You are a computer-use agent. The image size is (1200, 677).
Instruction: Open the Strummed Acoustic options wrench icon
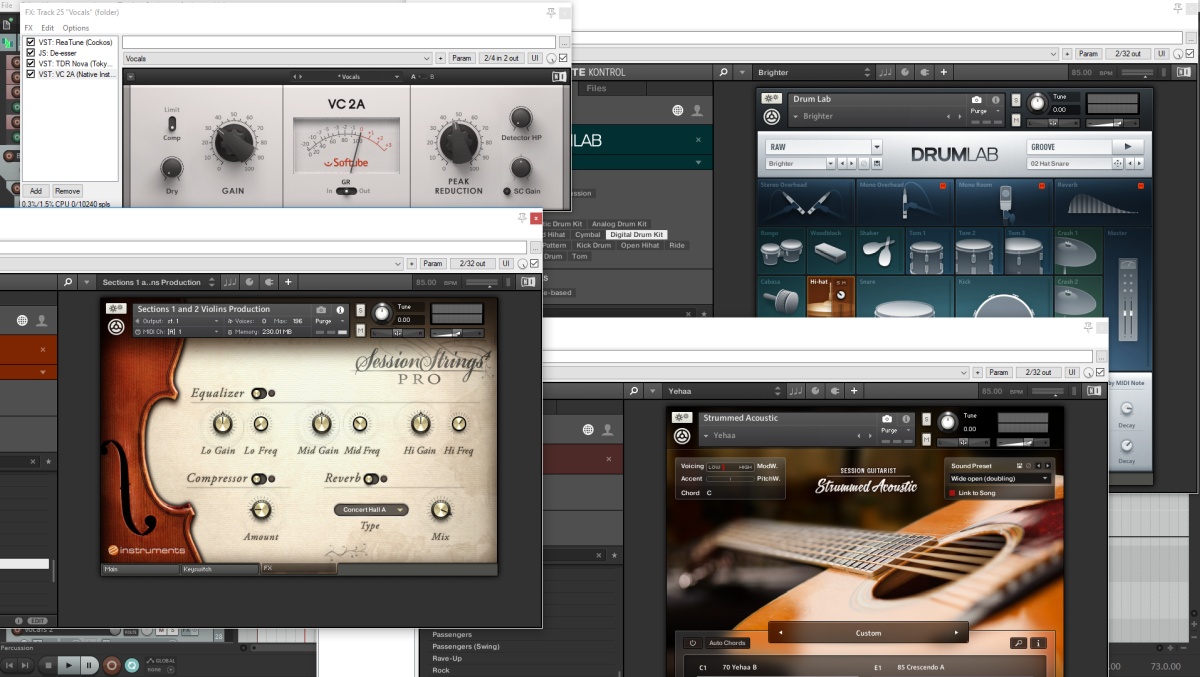click(x=681, y=418)
